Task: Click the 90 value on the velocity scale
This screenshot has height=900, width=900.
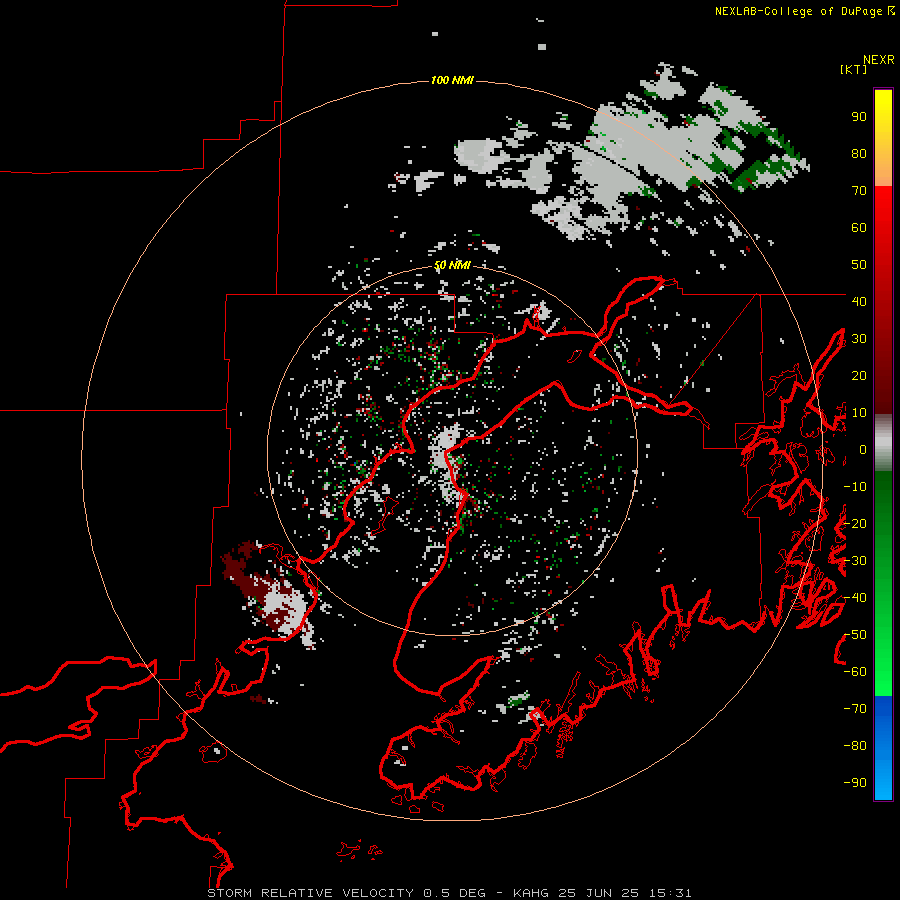Action: [x=859, y=117]
